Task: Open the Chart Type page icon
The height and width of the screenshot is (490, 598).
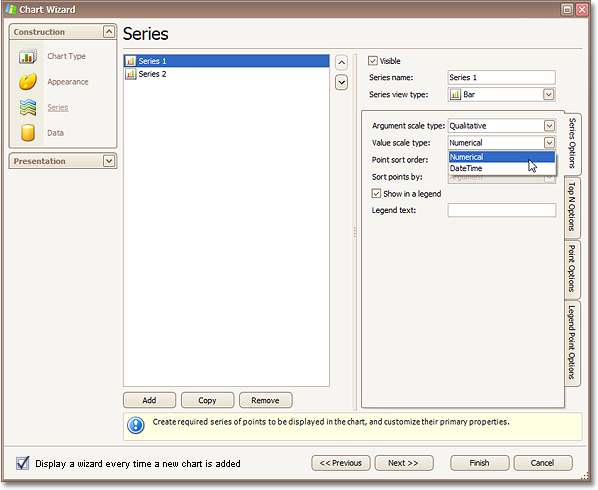Action: coord(27,56)
